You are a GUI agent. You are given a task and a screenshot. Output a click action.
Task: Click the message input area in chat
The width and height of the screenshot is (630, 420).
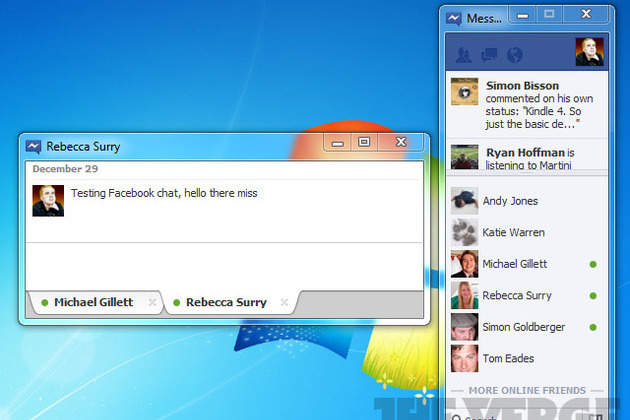(223, 266)
